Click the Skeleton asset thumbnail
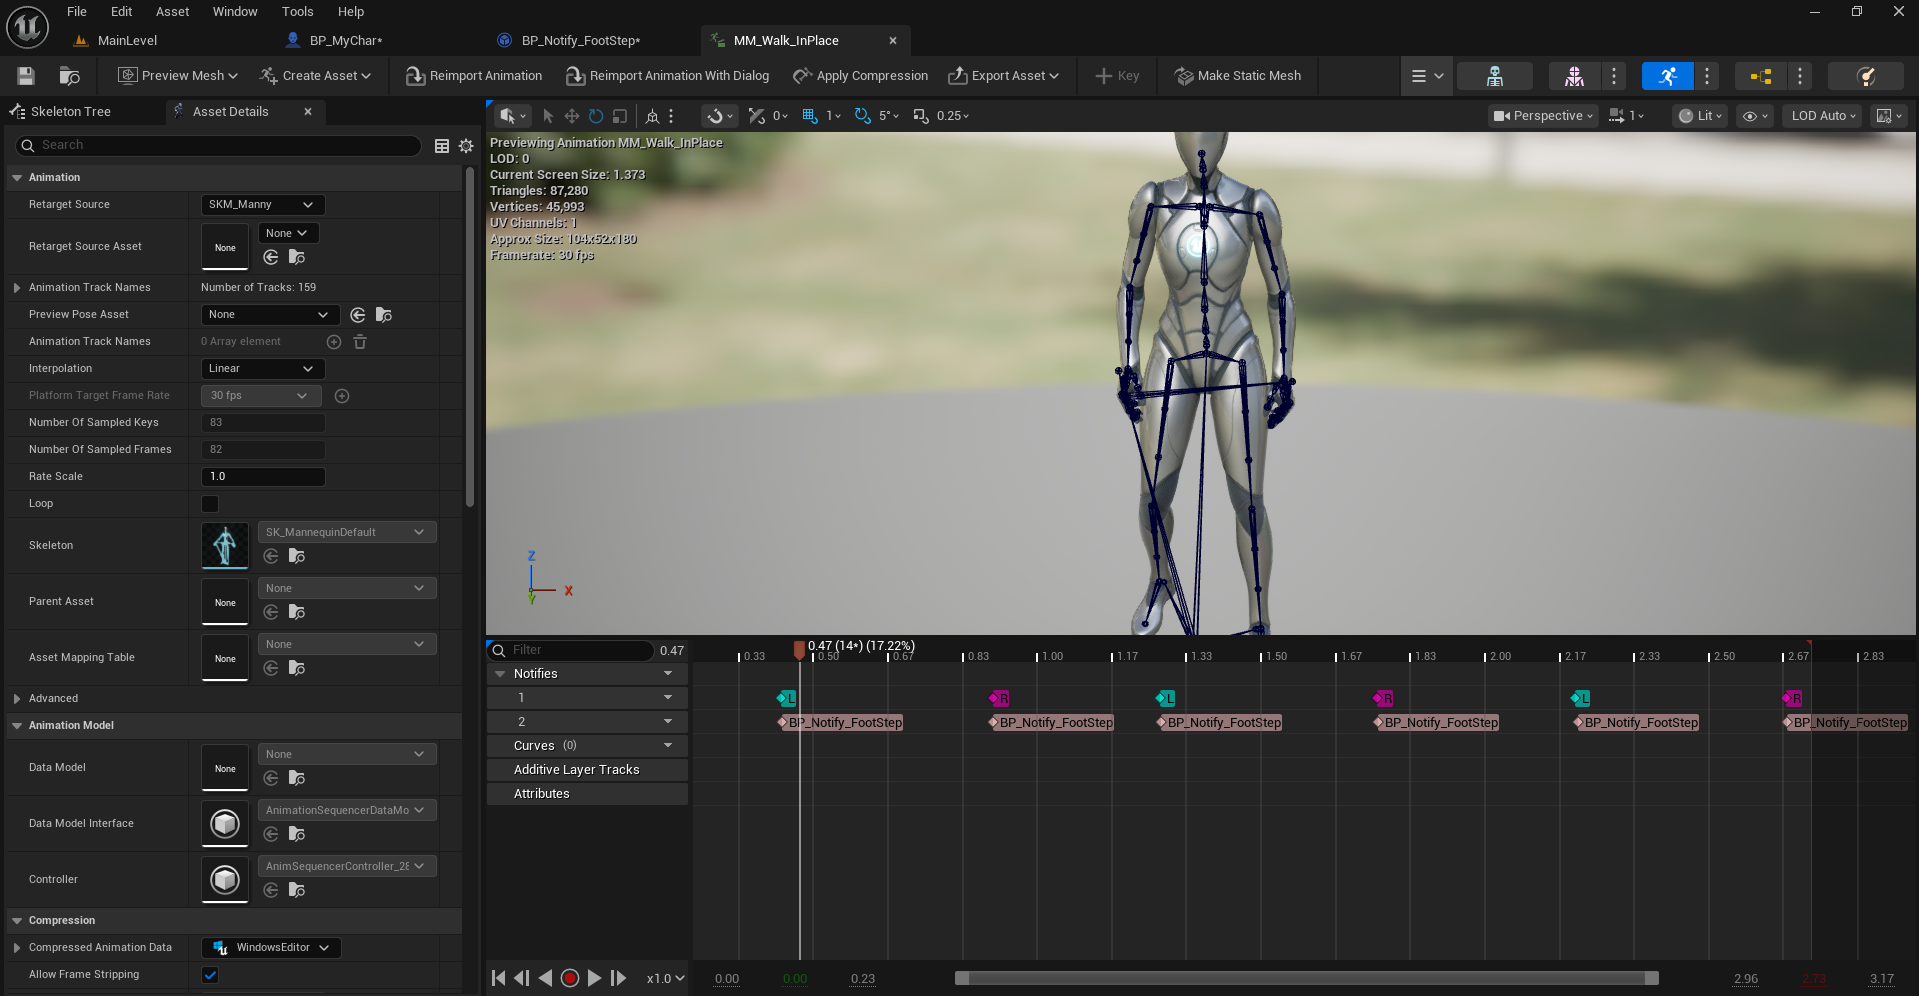The width and height of the screenshot is (1919, 996). (225, 546)
